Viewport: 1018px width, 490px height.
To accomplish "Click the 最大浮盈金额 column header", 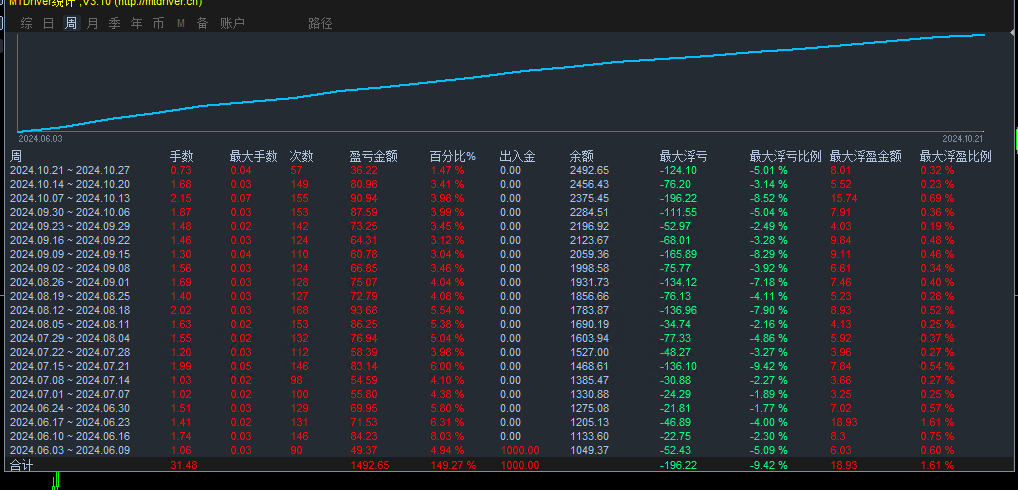I will pyautogui.click(x=866, y=156).
